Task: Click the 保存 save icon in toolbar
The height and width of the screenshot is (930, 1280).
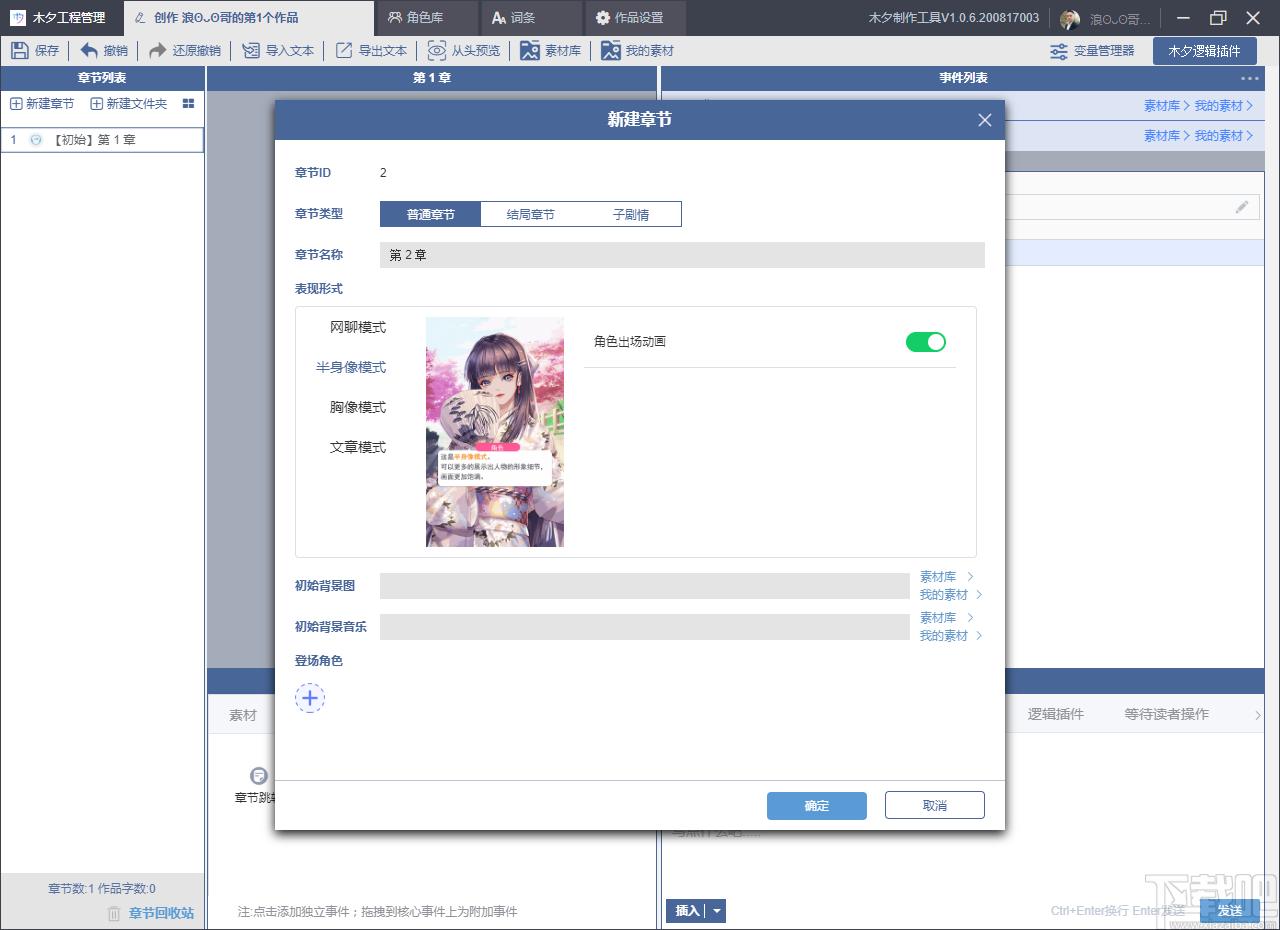Action: point(20,50)
